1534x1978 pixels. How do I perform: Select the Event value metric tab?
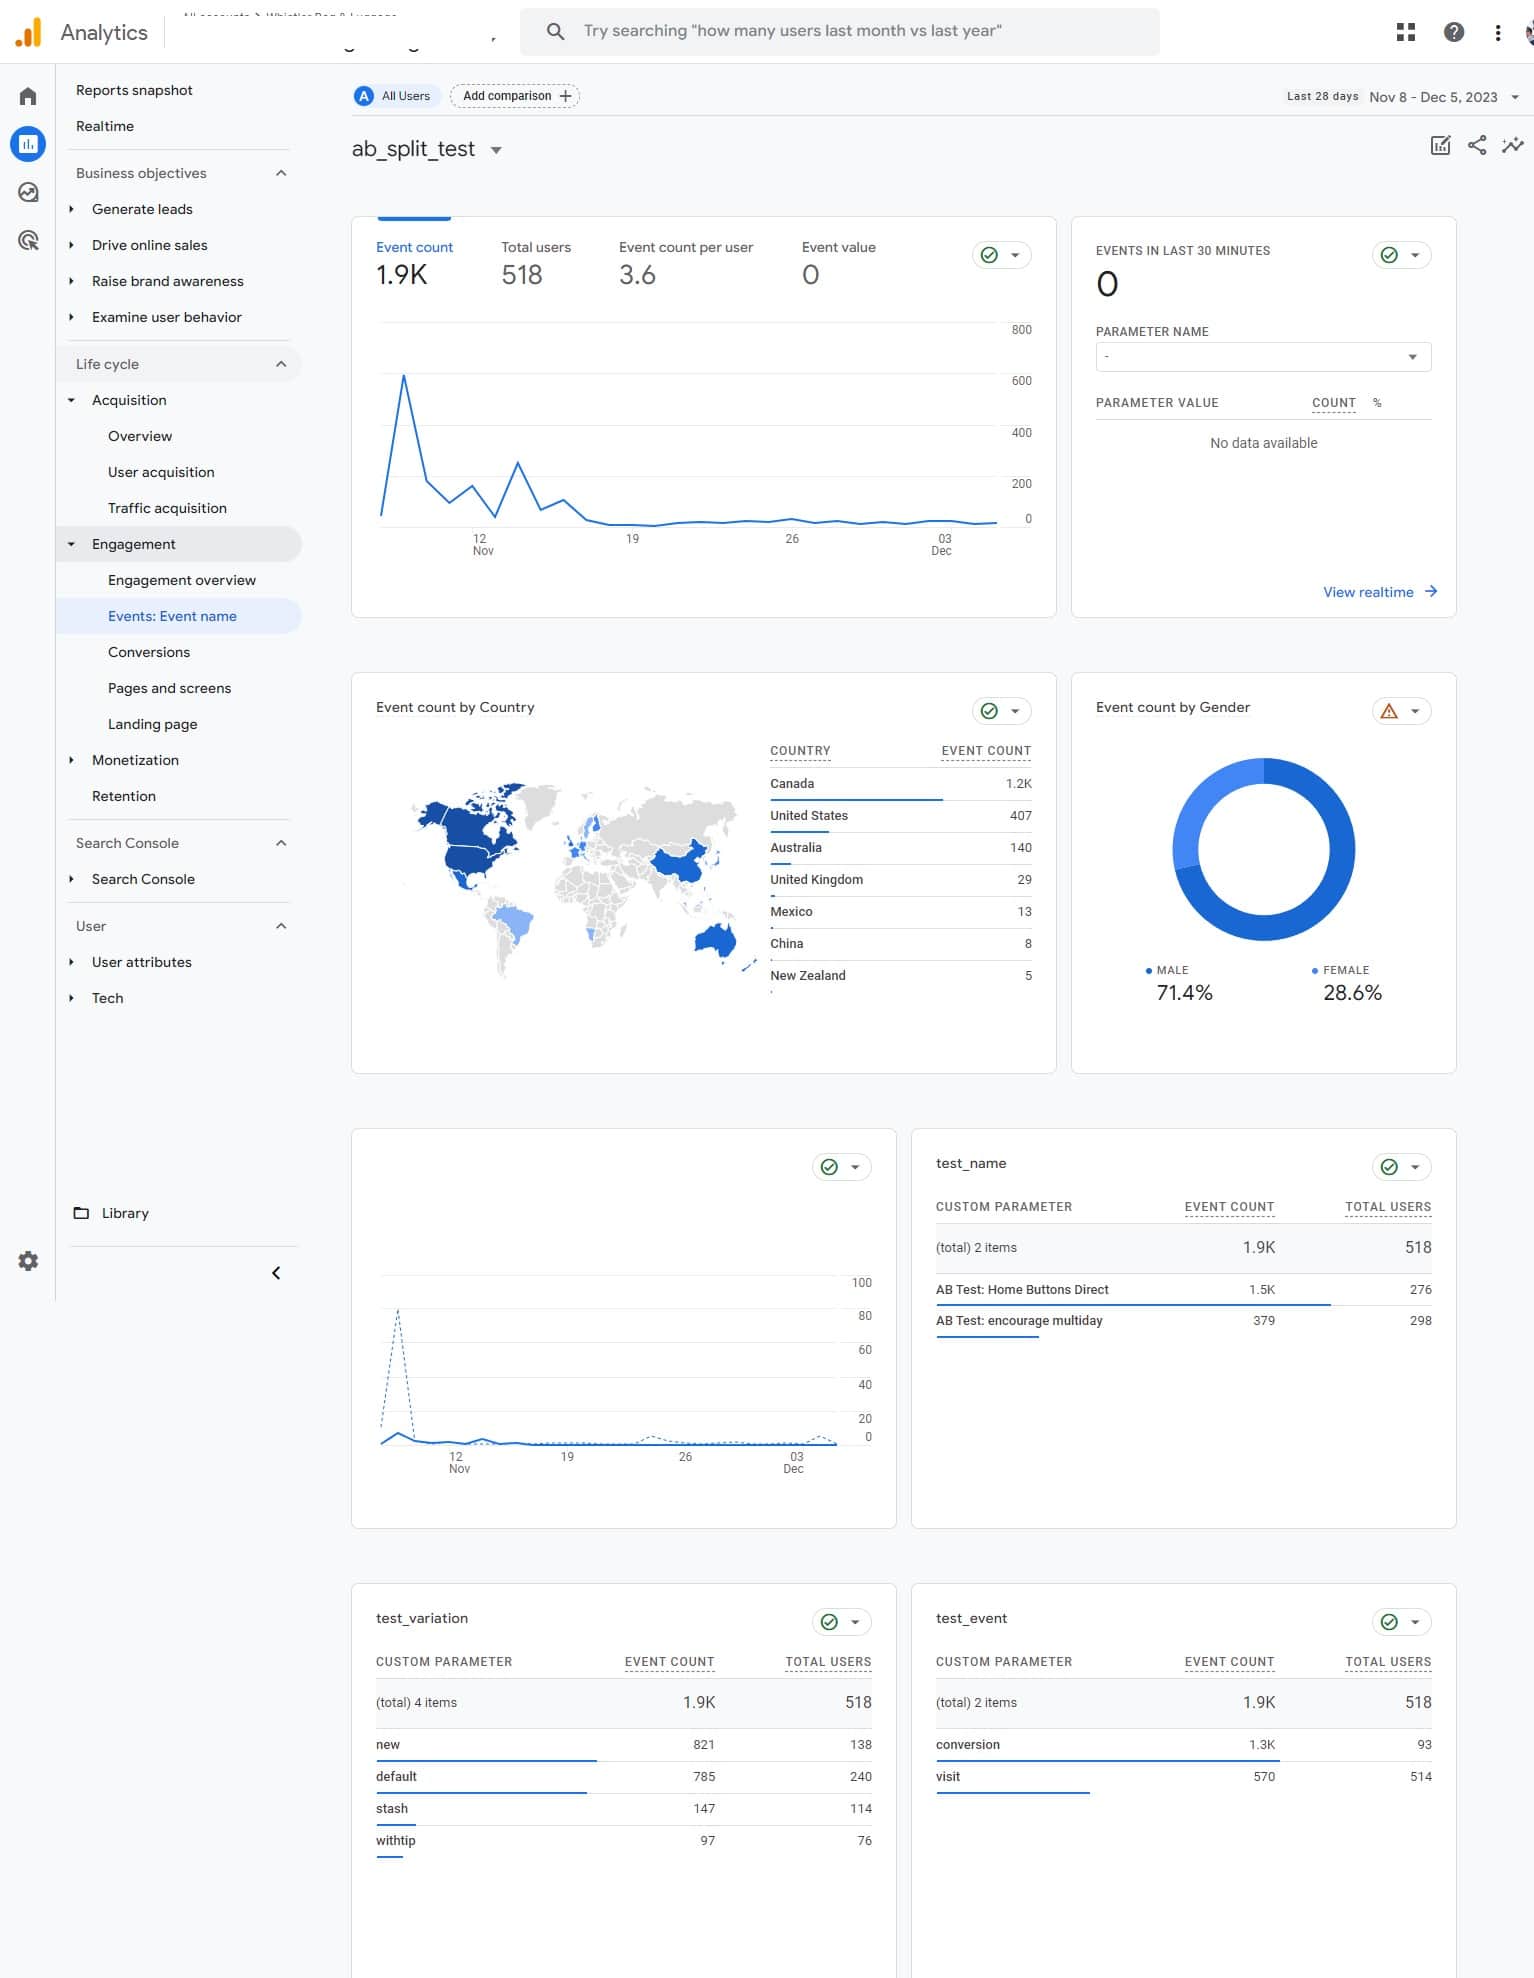pyautogui.click(x=838, y=263)
